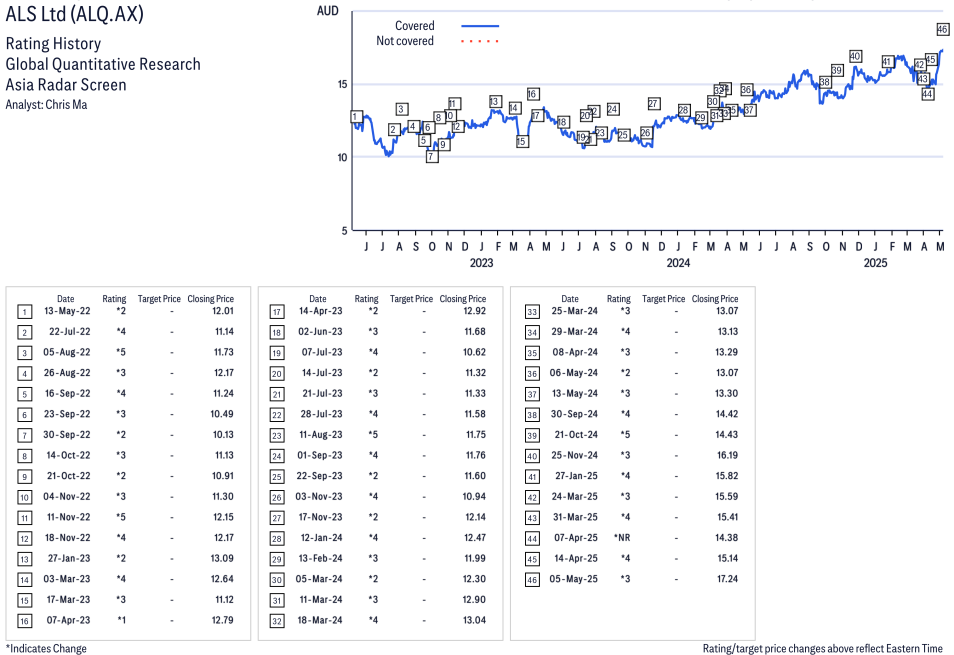Click the *Indicates Change footnote

click(x=46, y=649)
